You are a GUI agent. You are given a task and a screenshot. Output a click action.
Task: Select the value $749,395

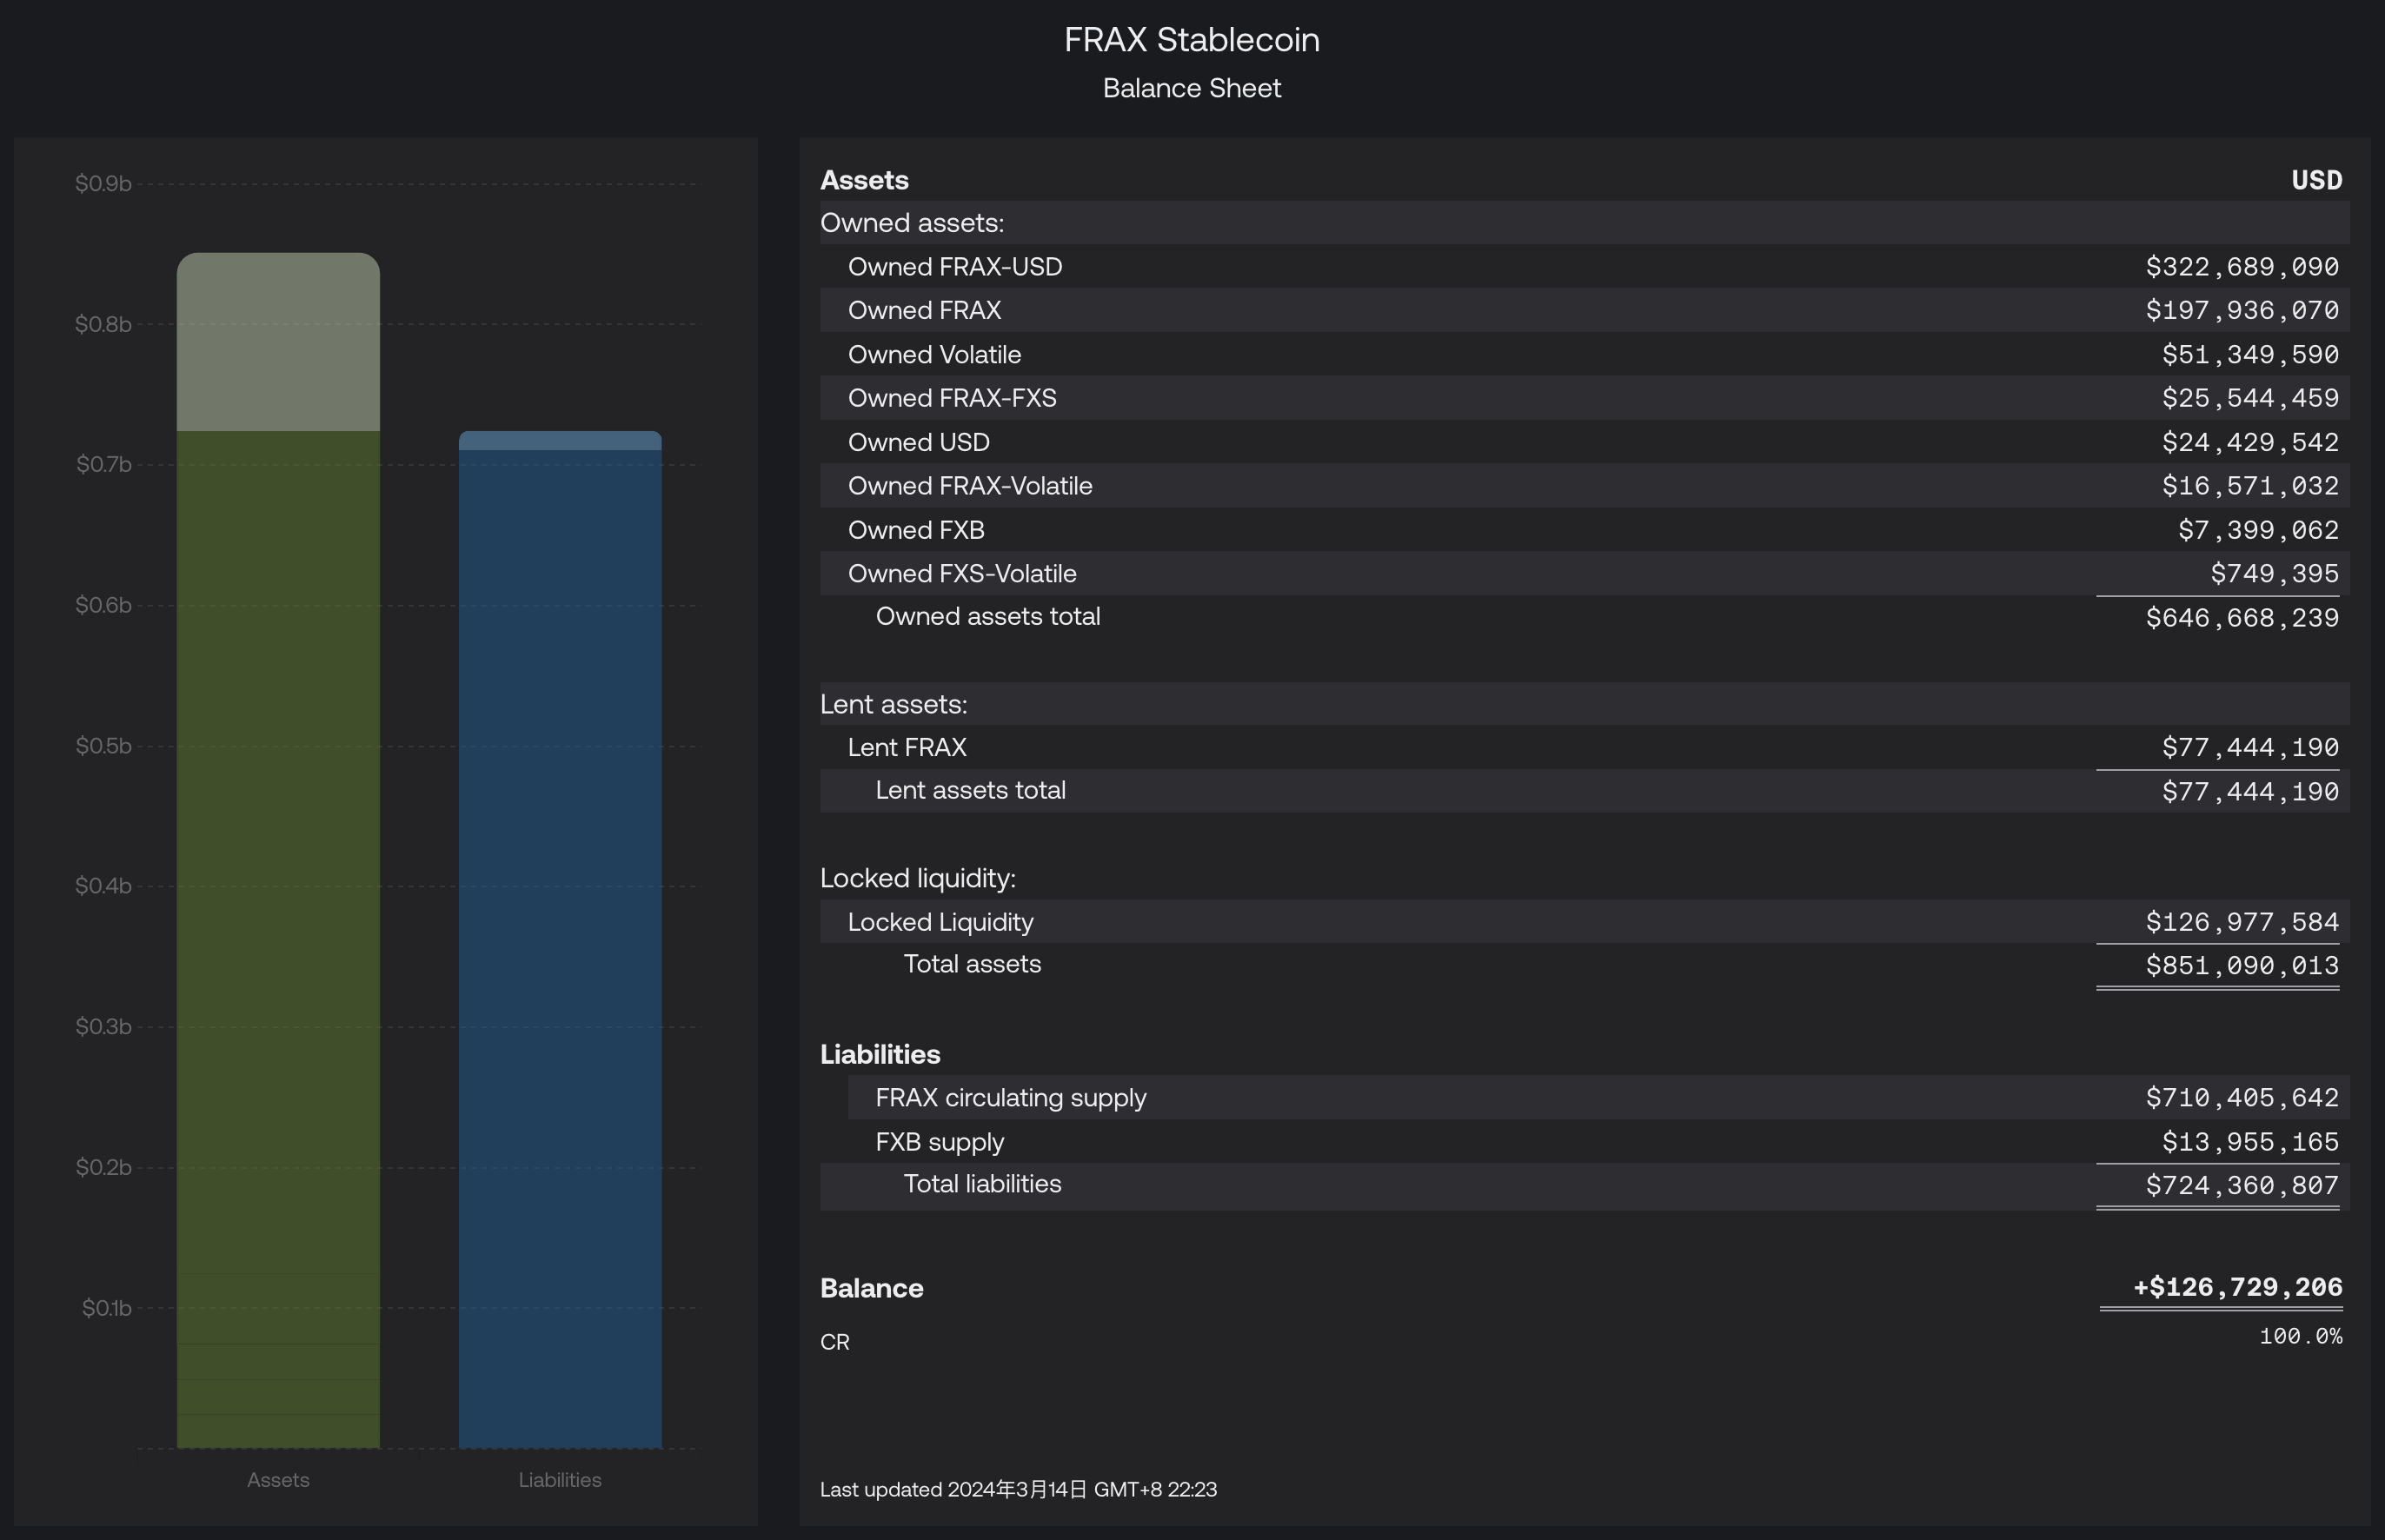[2274, 574]
